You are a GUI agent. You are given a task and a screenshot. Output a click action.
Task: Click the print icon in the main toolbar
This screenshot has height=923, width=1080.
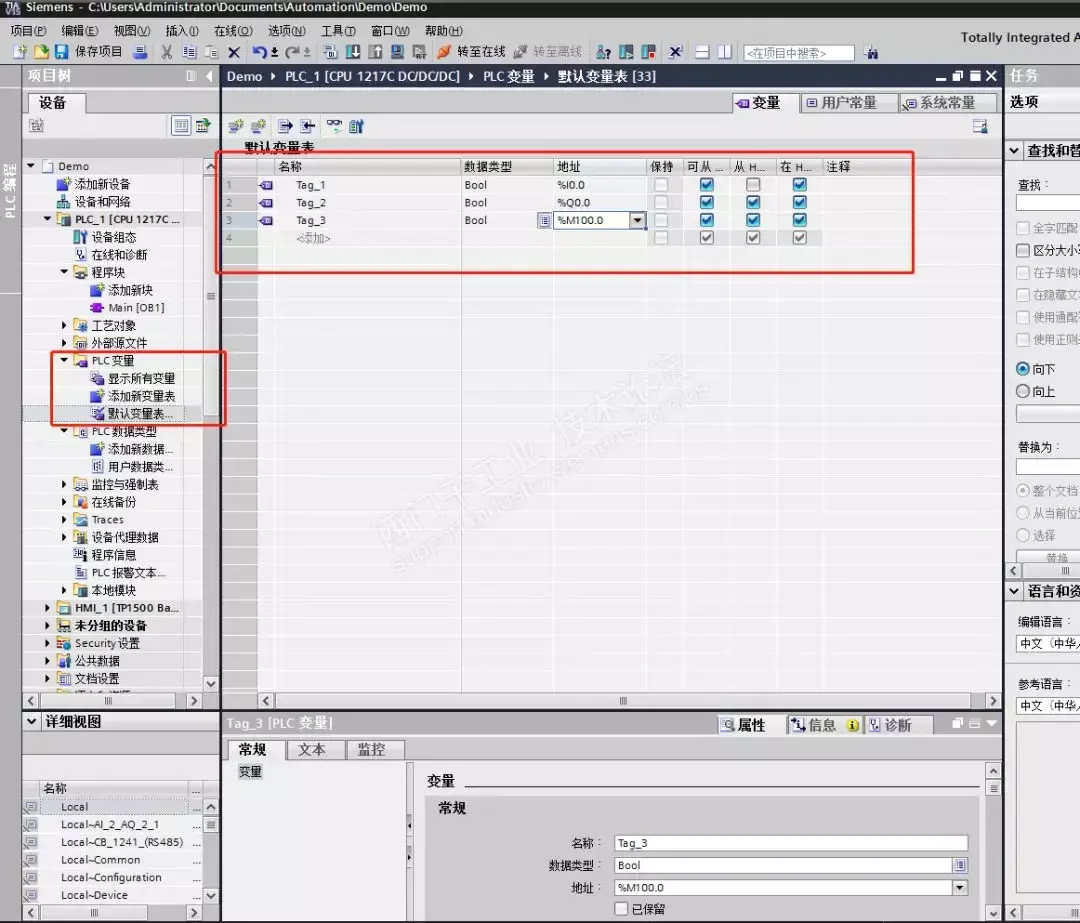pos(141,52)
